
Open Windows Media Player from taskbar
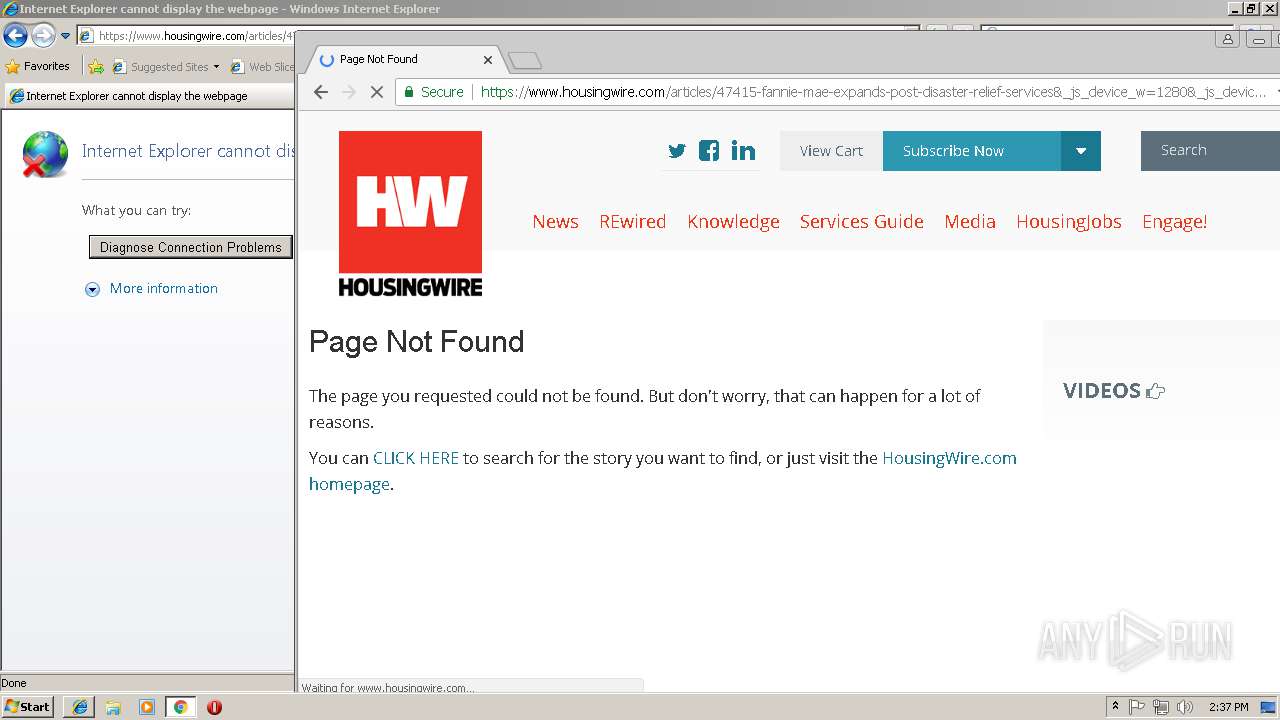147,707
